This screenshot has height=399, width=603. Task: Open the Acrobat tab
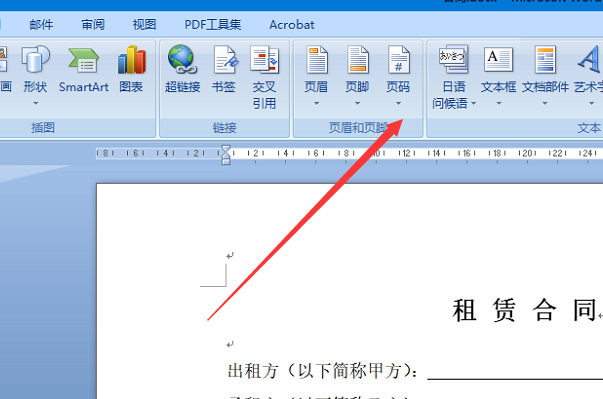[x=292, y=25]
